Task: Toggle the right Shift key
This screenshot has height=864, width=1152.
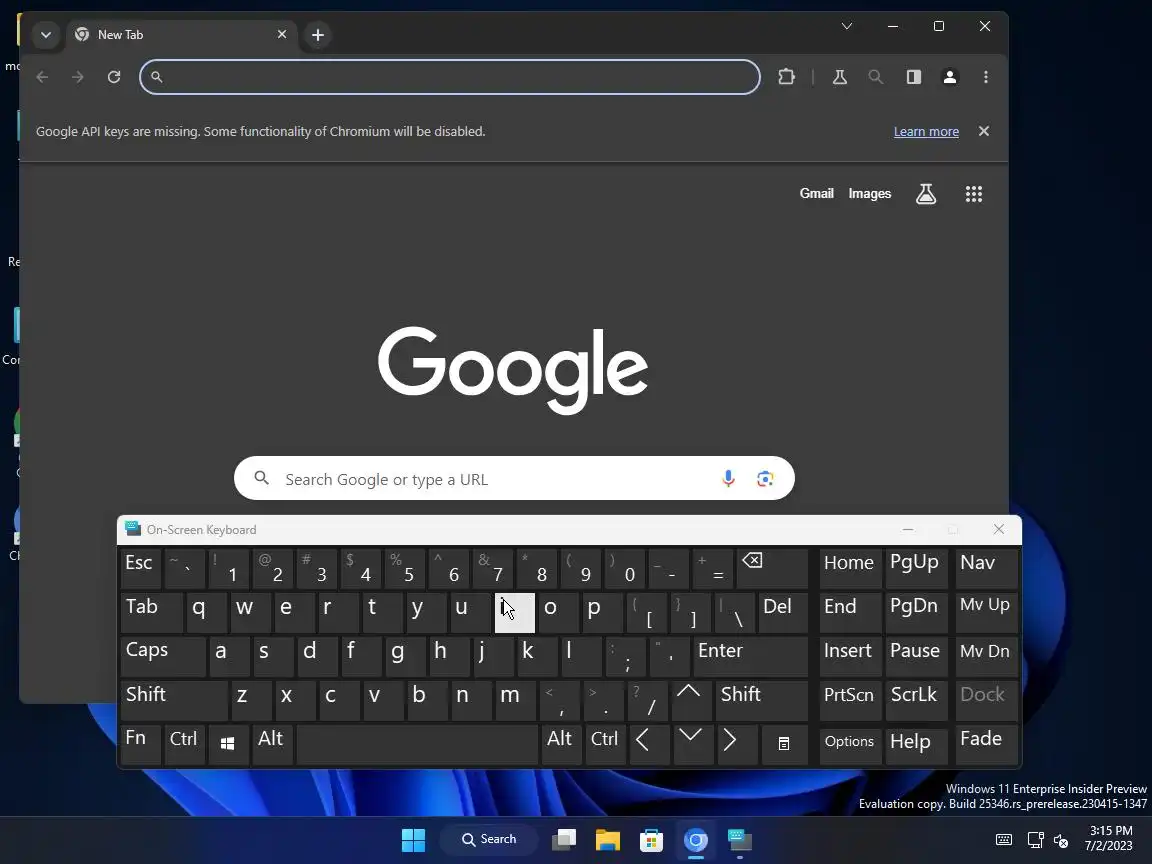Action: [x=761, y=700]
